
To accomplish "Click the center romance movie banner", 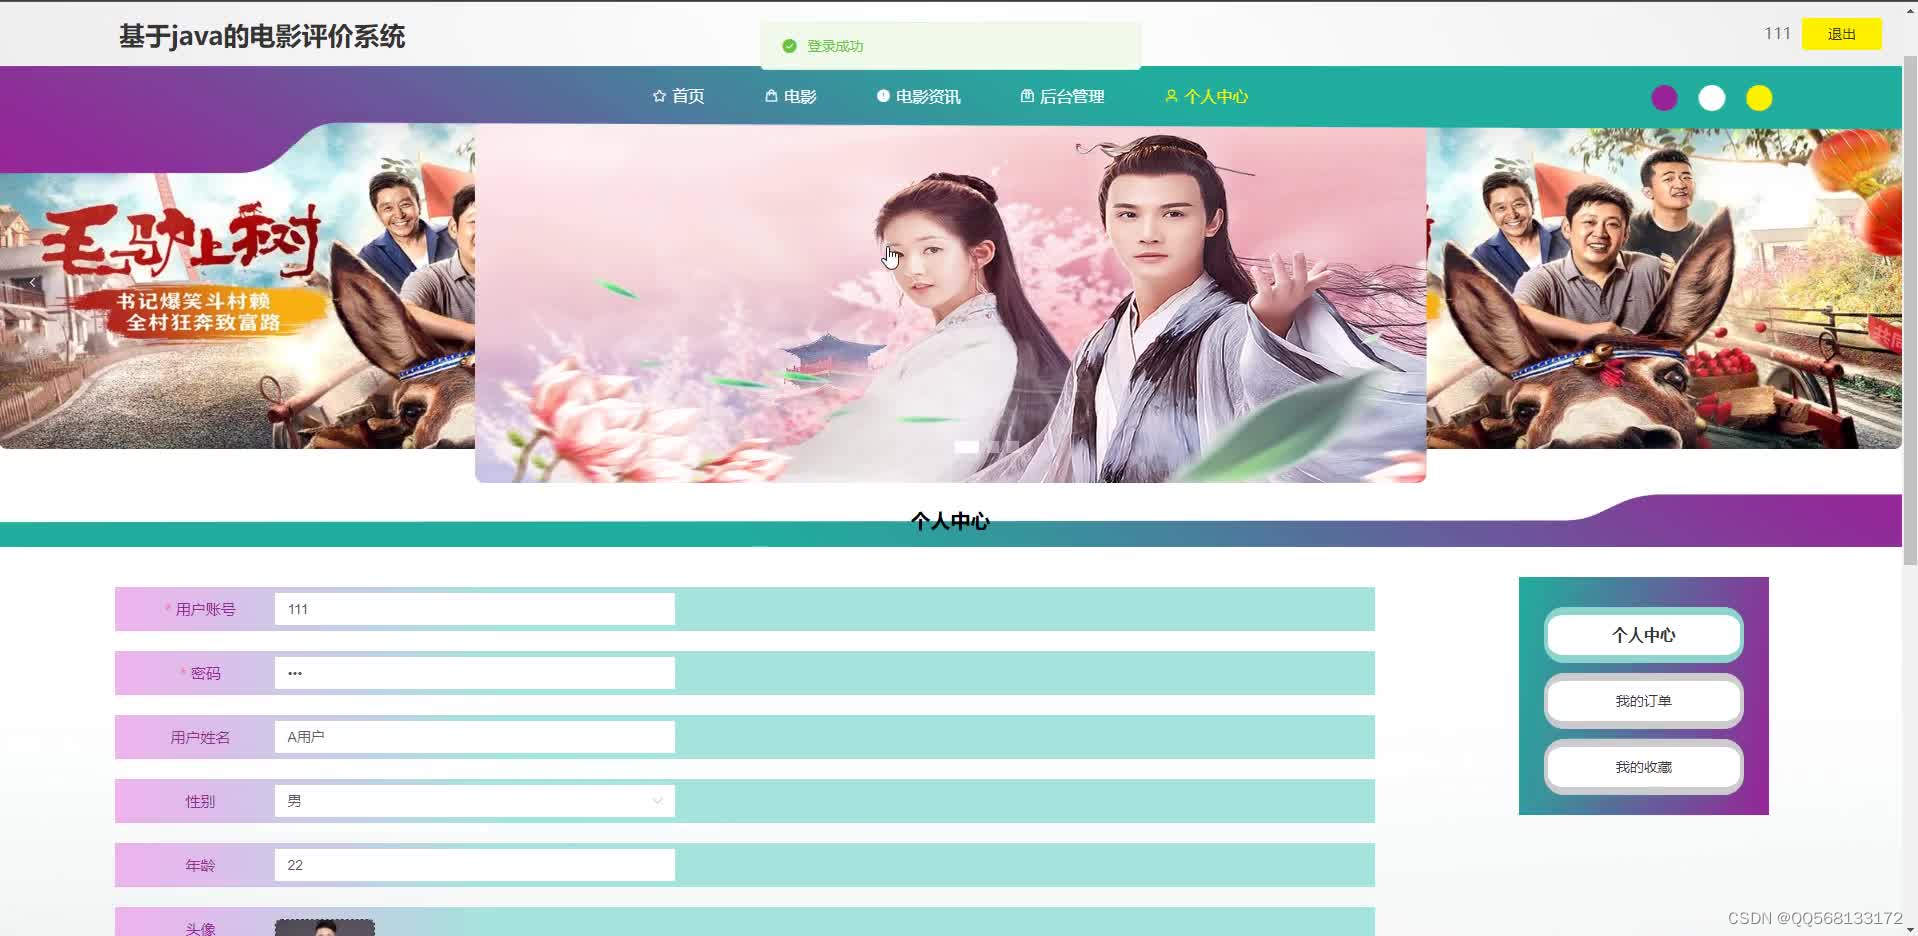I will (x=950, y=304).
